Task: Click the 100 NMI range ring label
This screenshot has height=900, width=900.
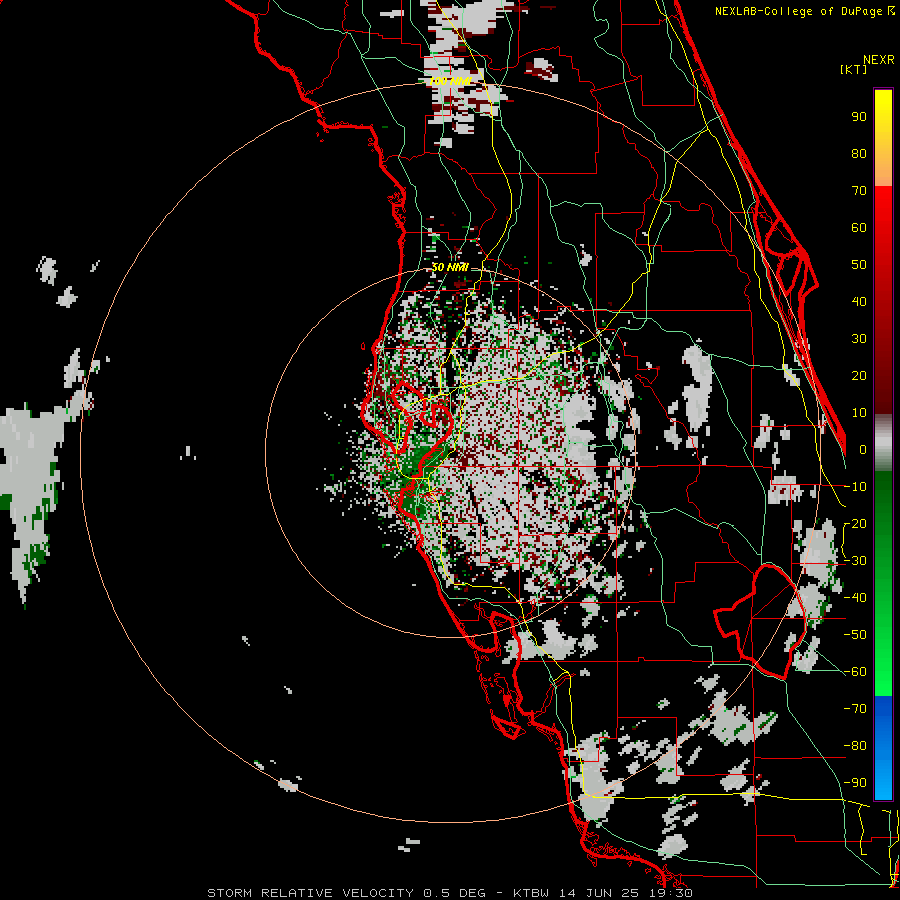Action: (x=451, y=82)
